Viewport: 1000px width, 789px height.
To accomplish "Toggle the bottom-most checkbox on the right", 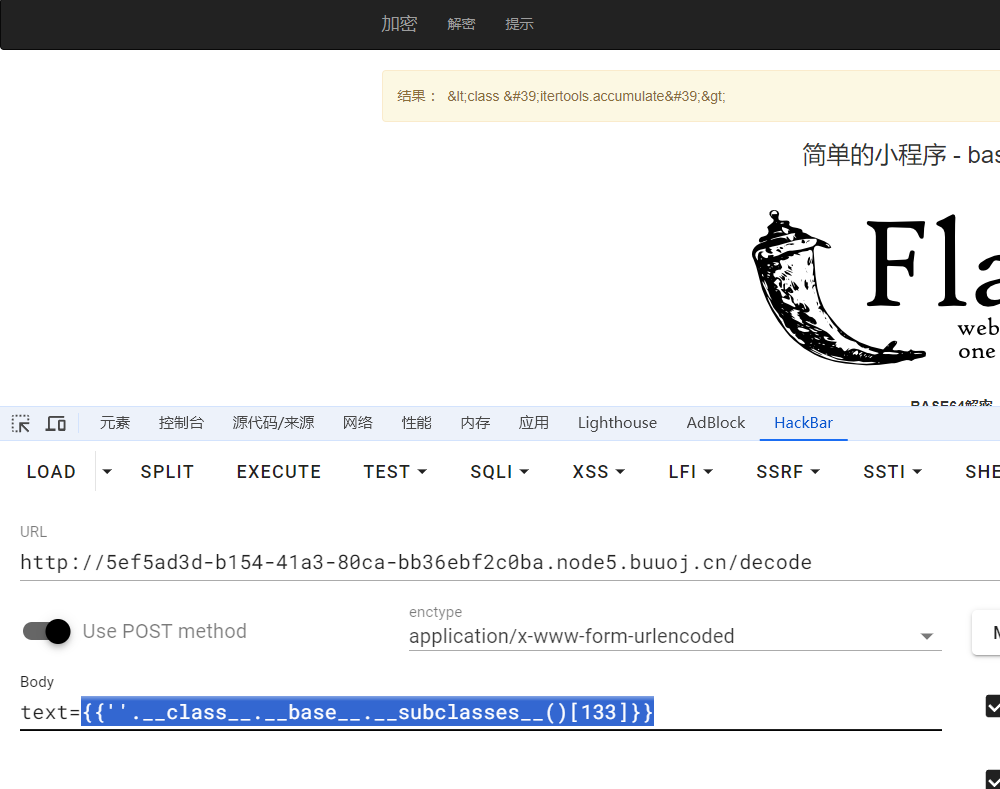I will [x=993, y=779].
